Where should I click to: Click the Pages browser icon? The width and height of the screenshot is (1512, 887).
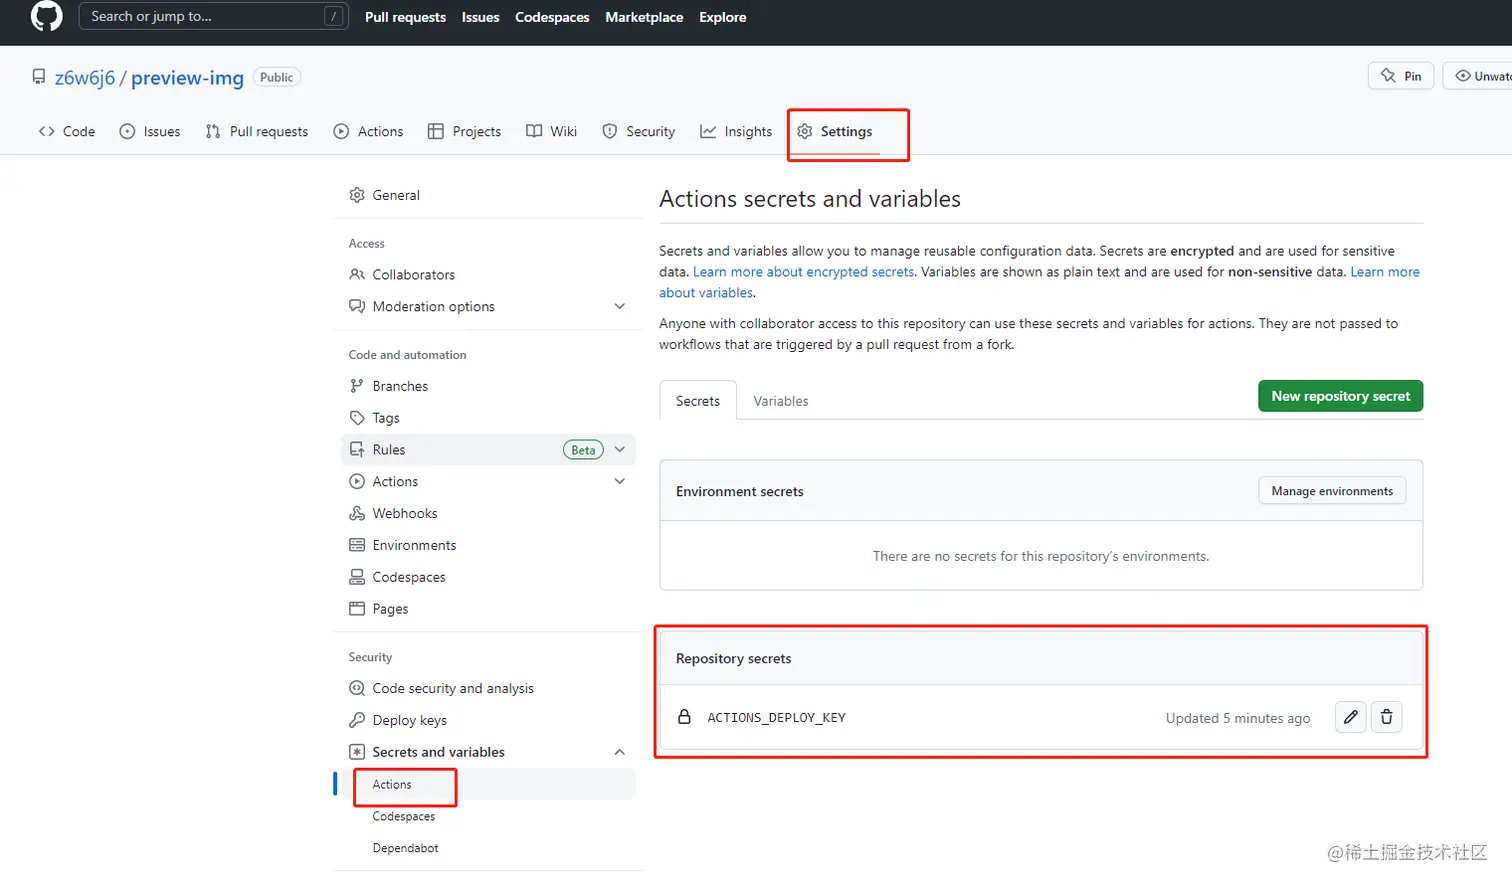tap(357, 608)
